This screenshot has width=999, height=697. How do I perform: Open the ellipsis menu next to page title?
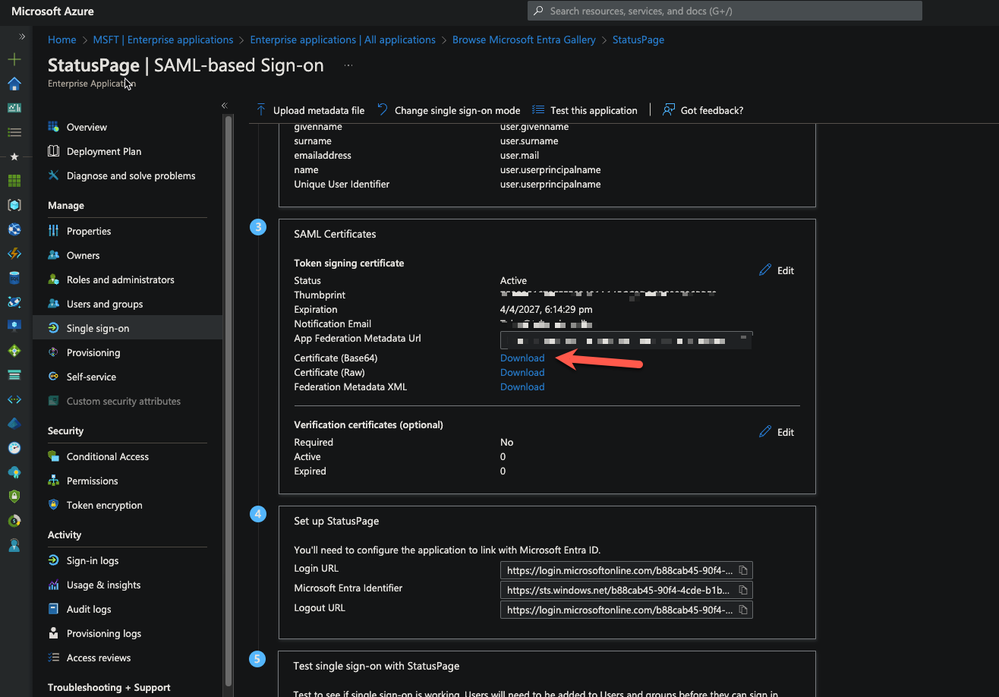pyautogui.click(x=349, y=65)
